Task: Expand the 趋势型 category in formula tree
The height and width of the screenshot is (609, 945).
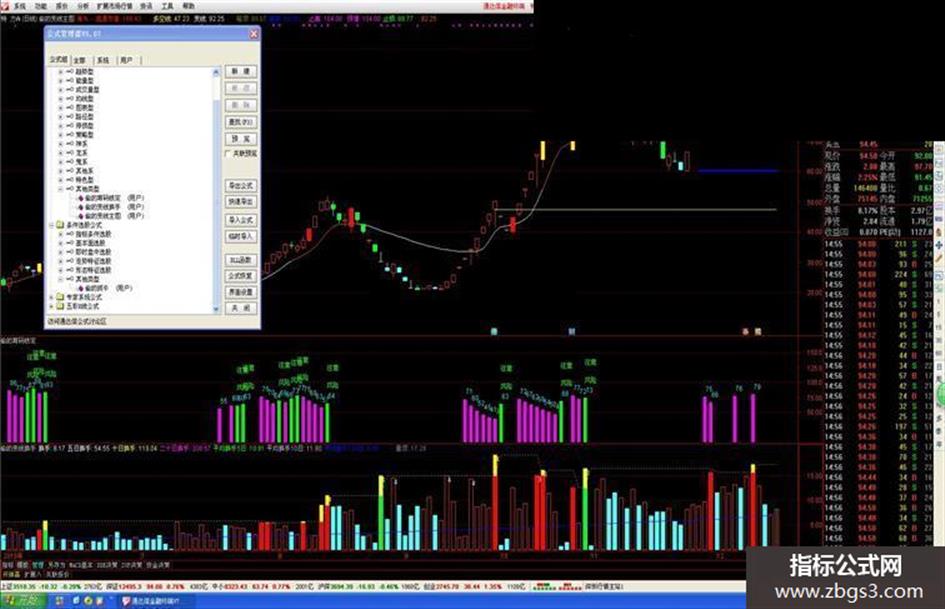Action: click(60, 72)
